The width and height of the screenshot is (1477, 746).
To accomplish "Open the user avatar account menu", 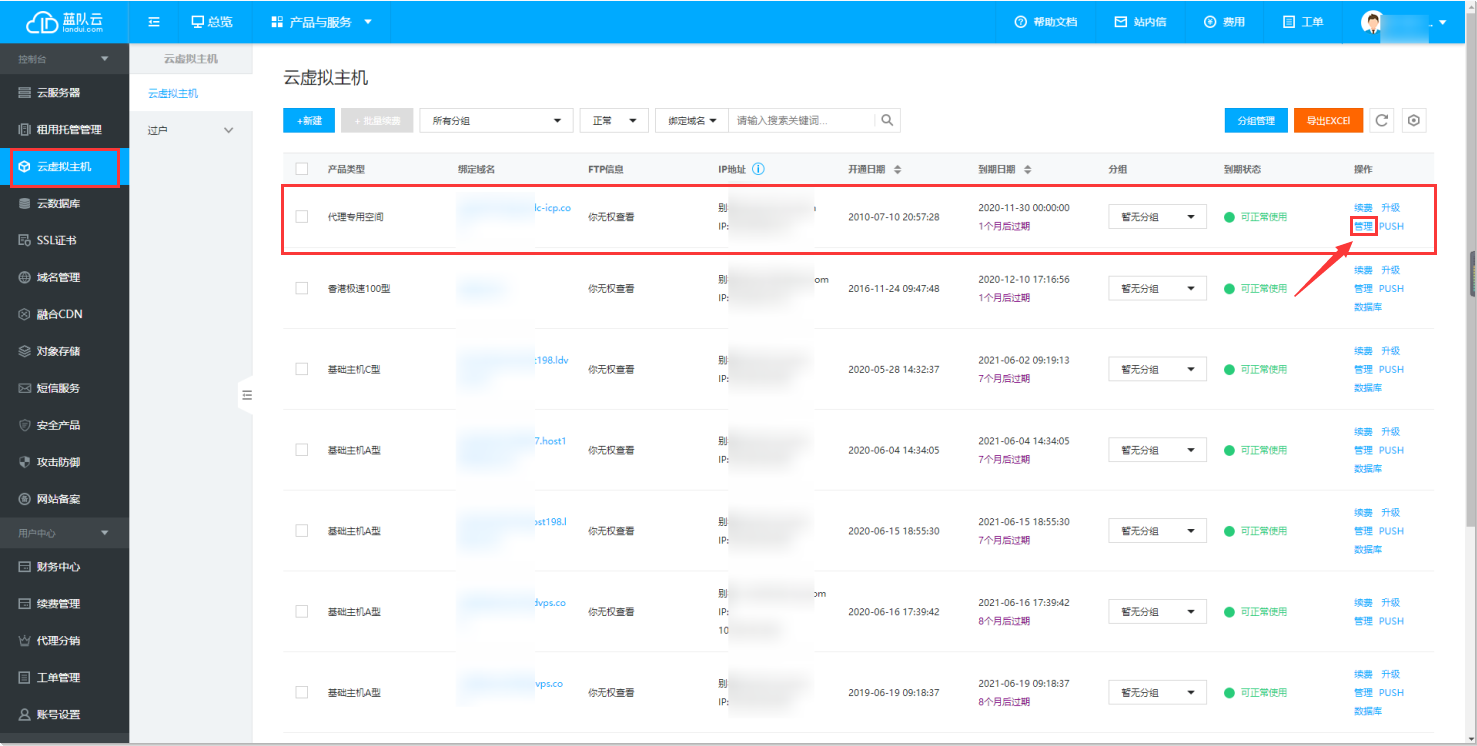I will coord(1404,22).
